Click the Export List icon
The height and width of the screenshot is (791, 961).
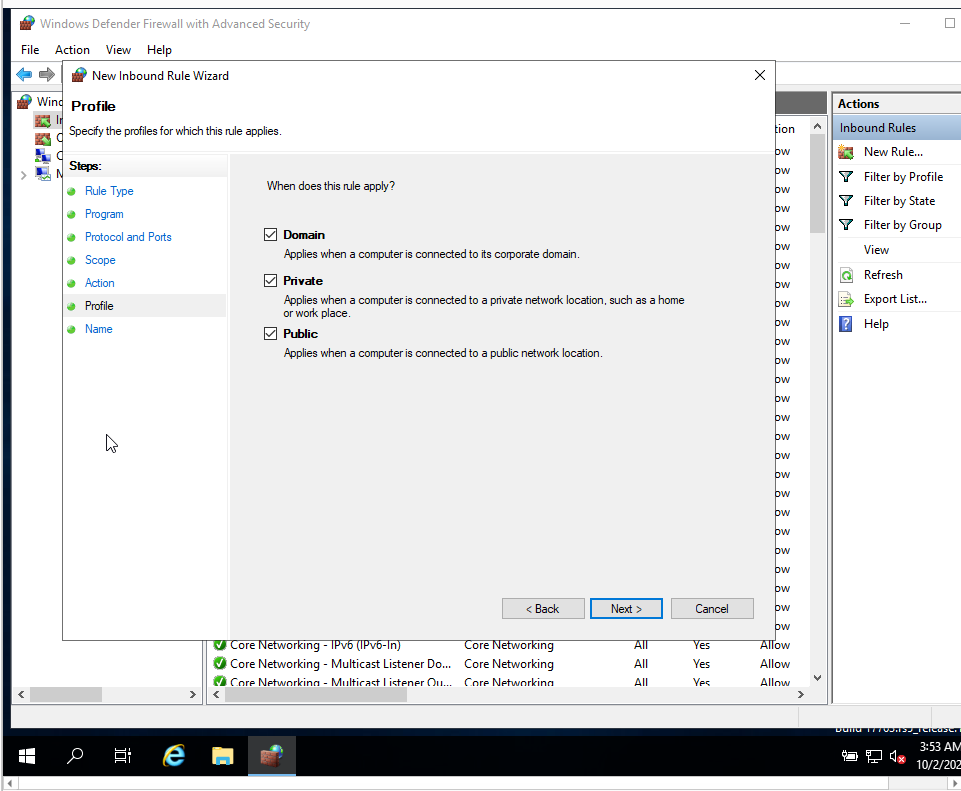coord(846,300)
